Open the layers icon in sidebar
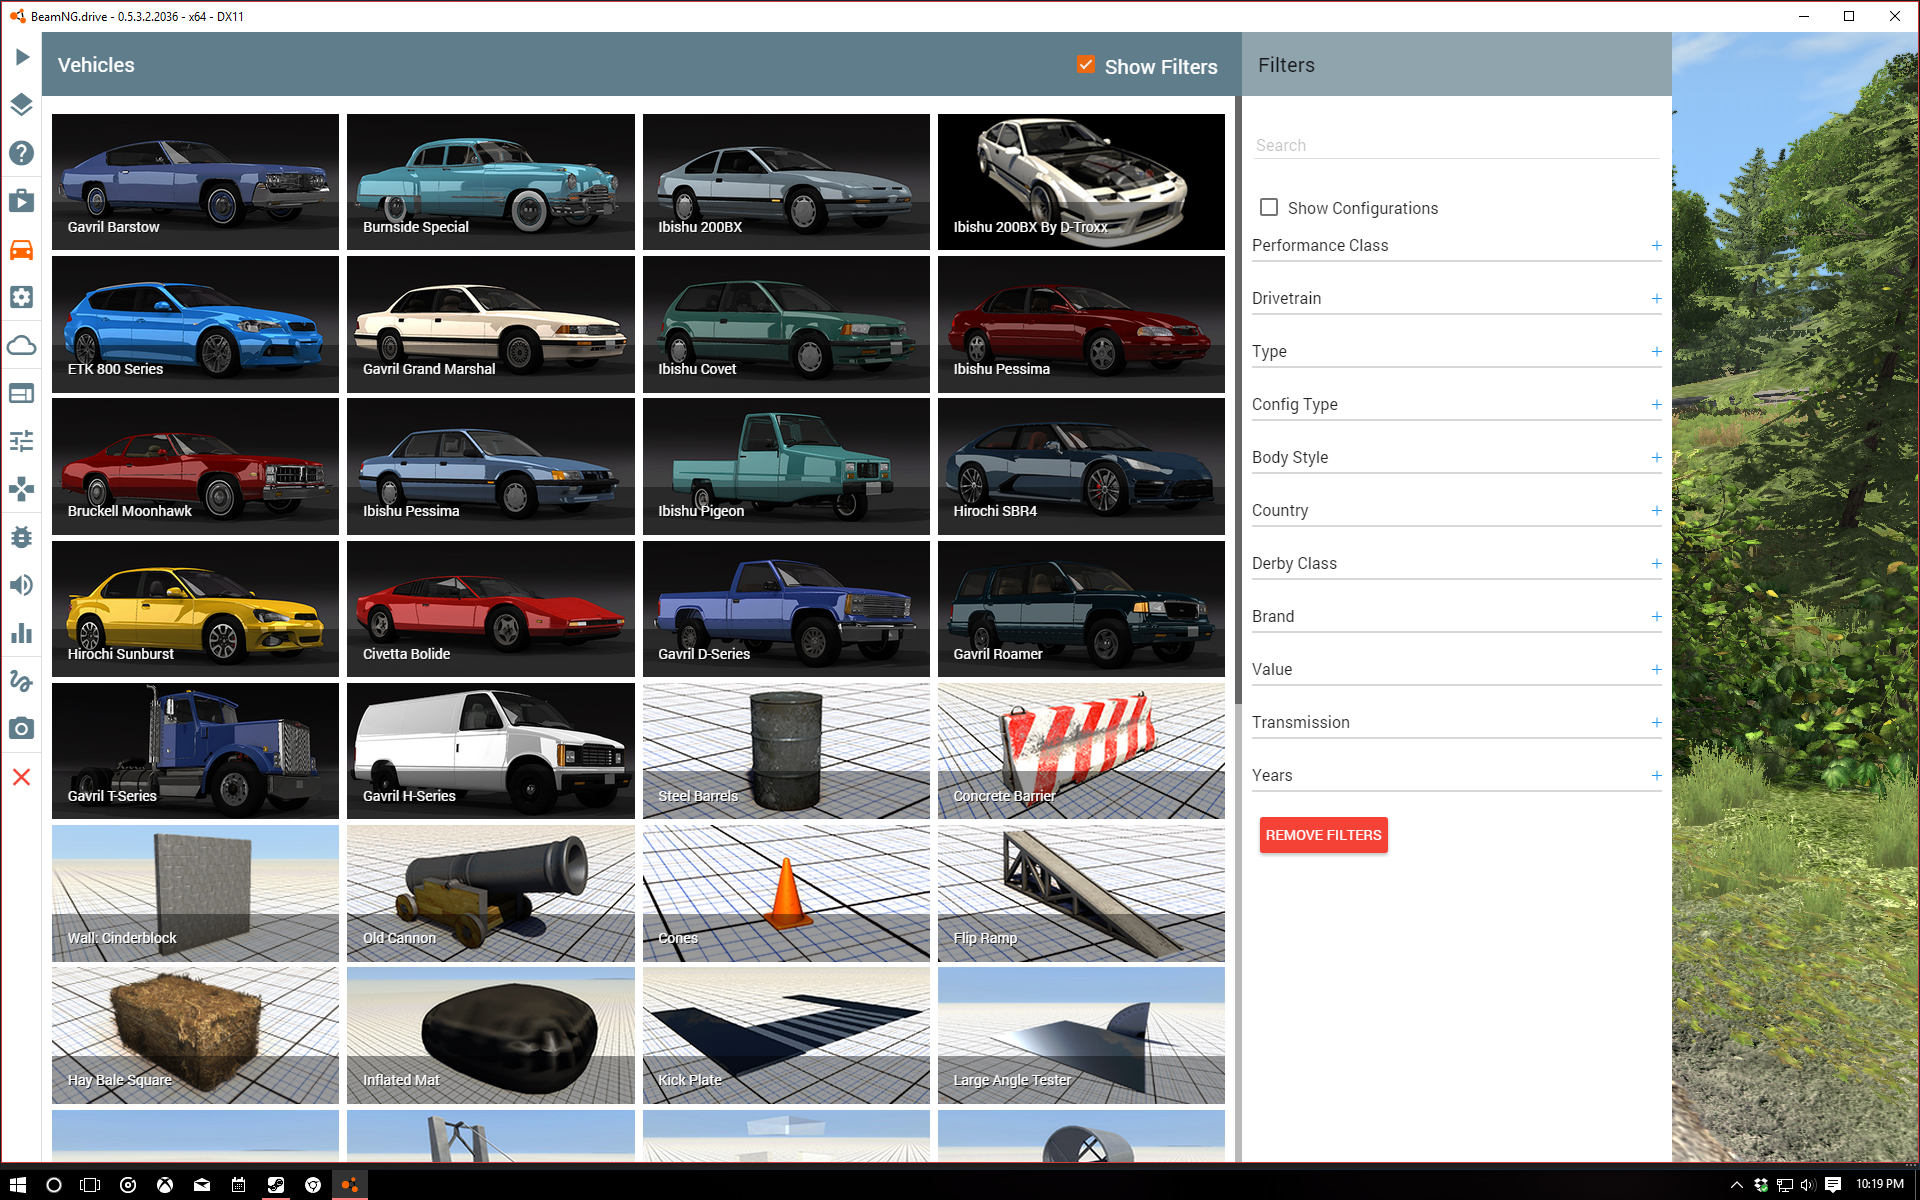The image size is (1920, 1200). pyautogui.click(x=22, y=105)
